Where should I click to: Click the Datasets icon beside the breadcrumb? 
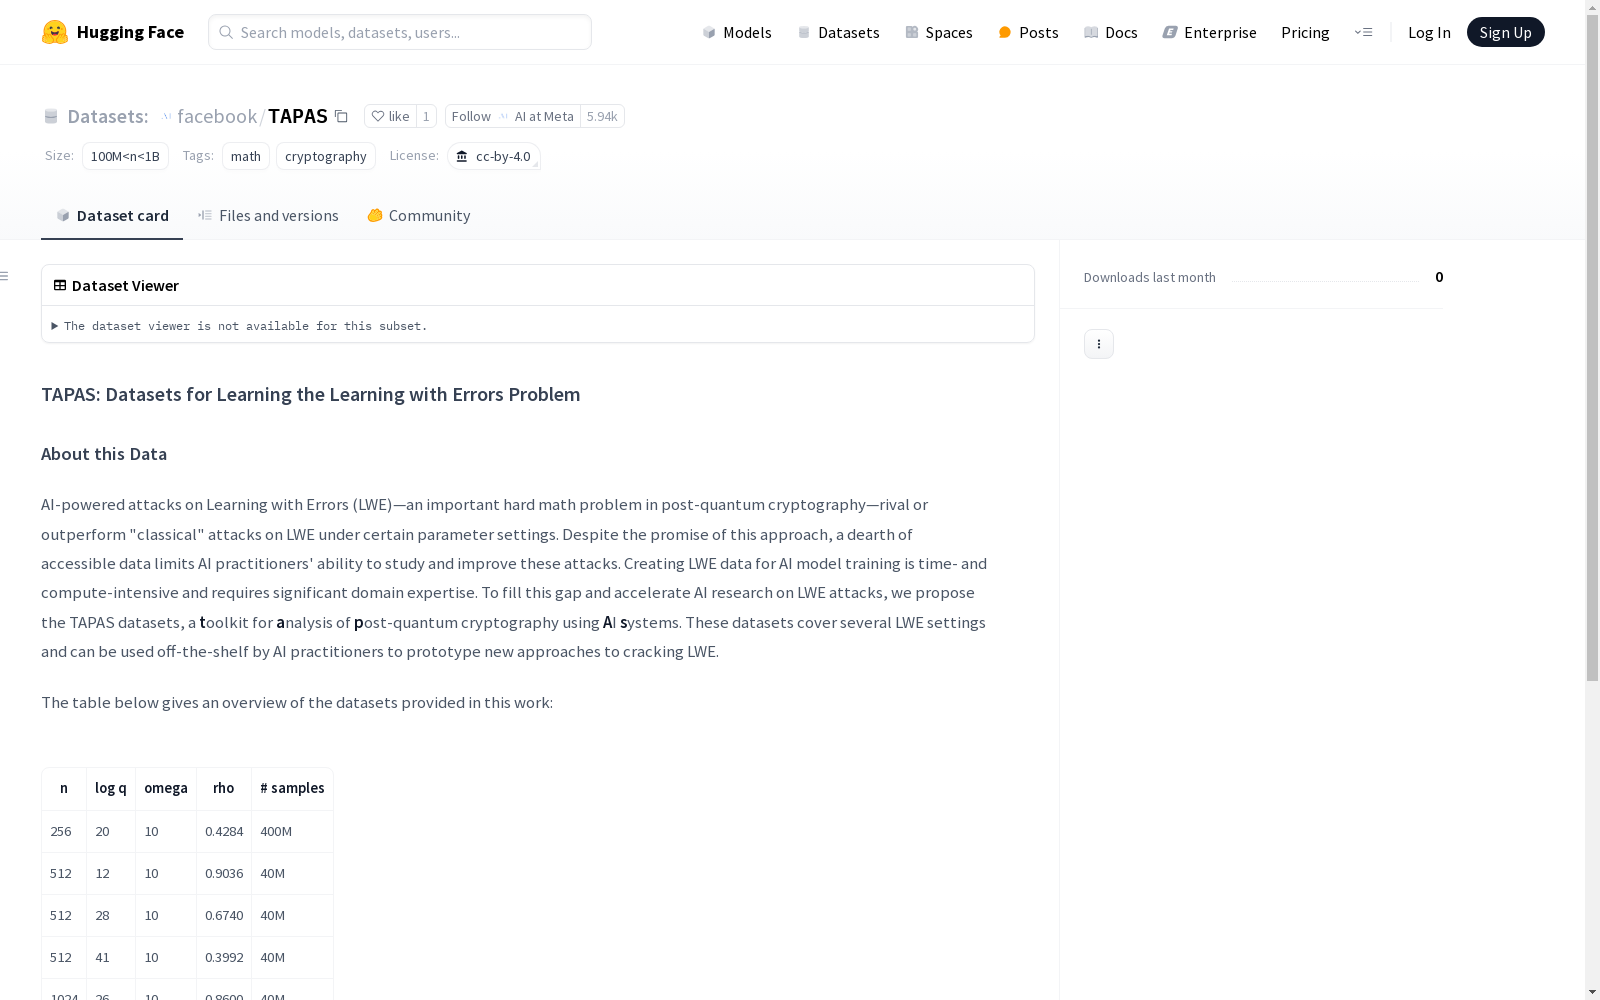pyautogui.click(x=51, y=116)
